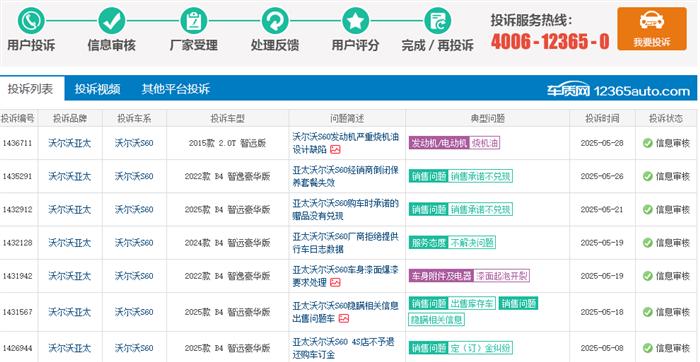
Task: Select the 投诉列表 tab
Action: [x=31, y=88]
